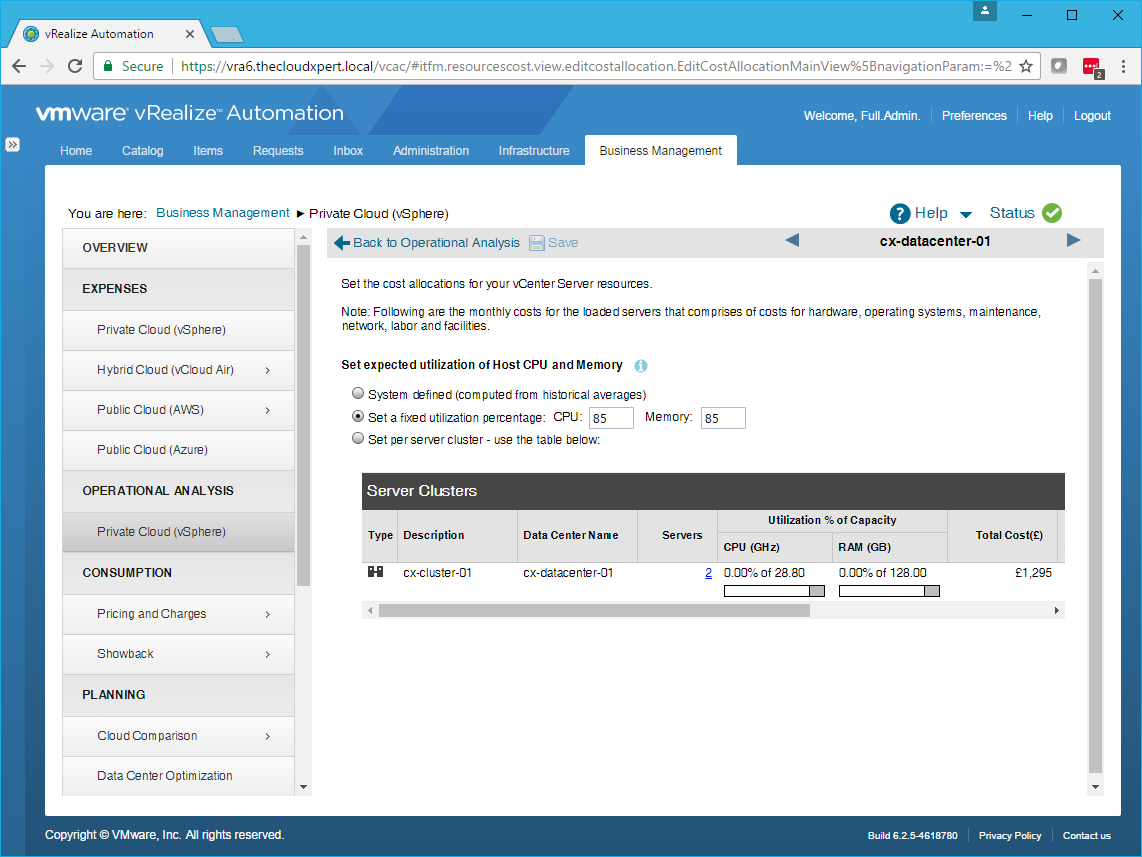
Task: Switch to the Infrastructure tab
Action: pyautogui.click(x=534, y=151)
